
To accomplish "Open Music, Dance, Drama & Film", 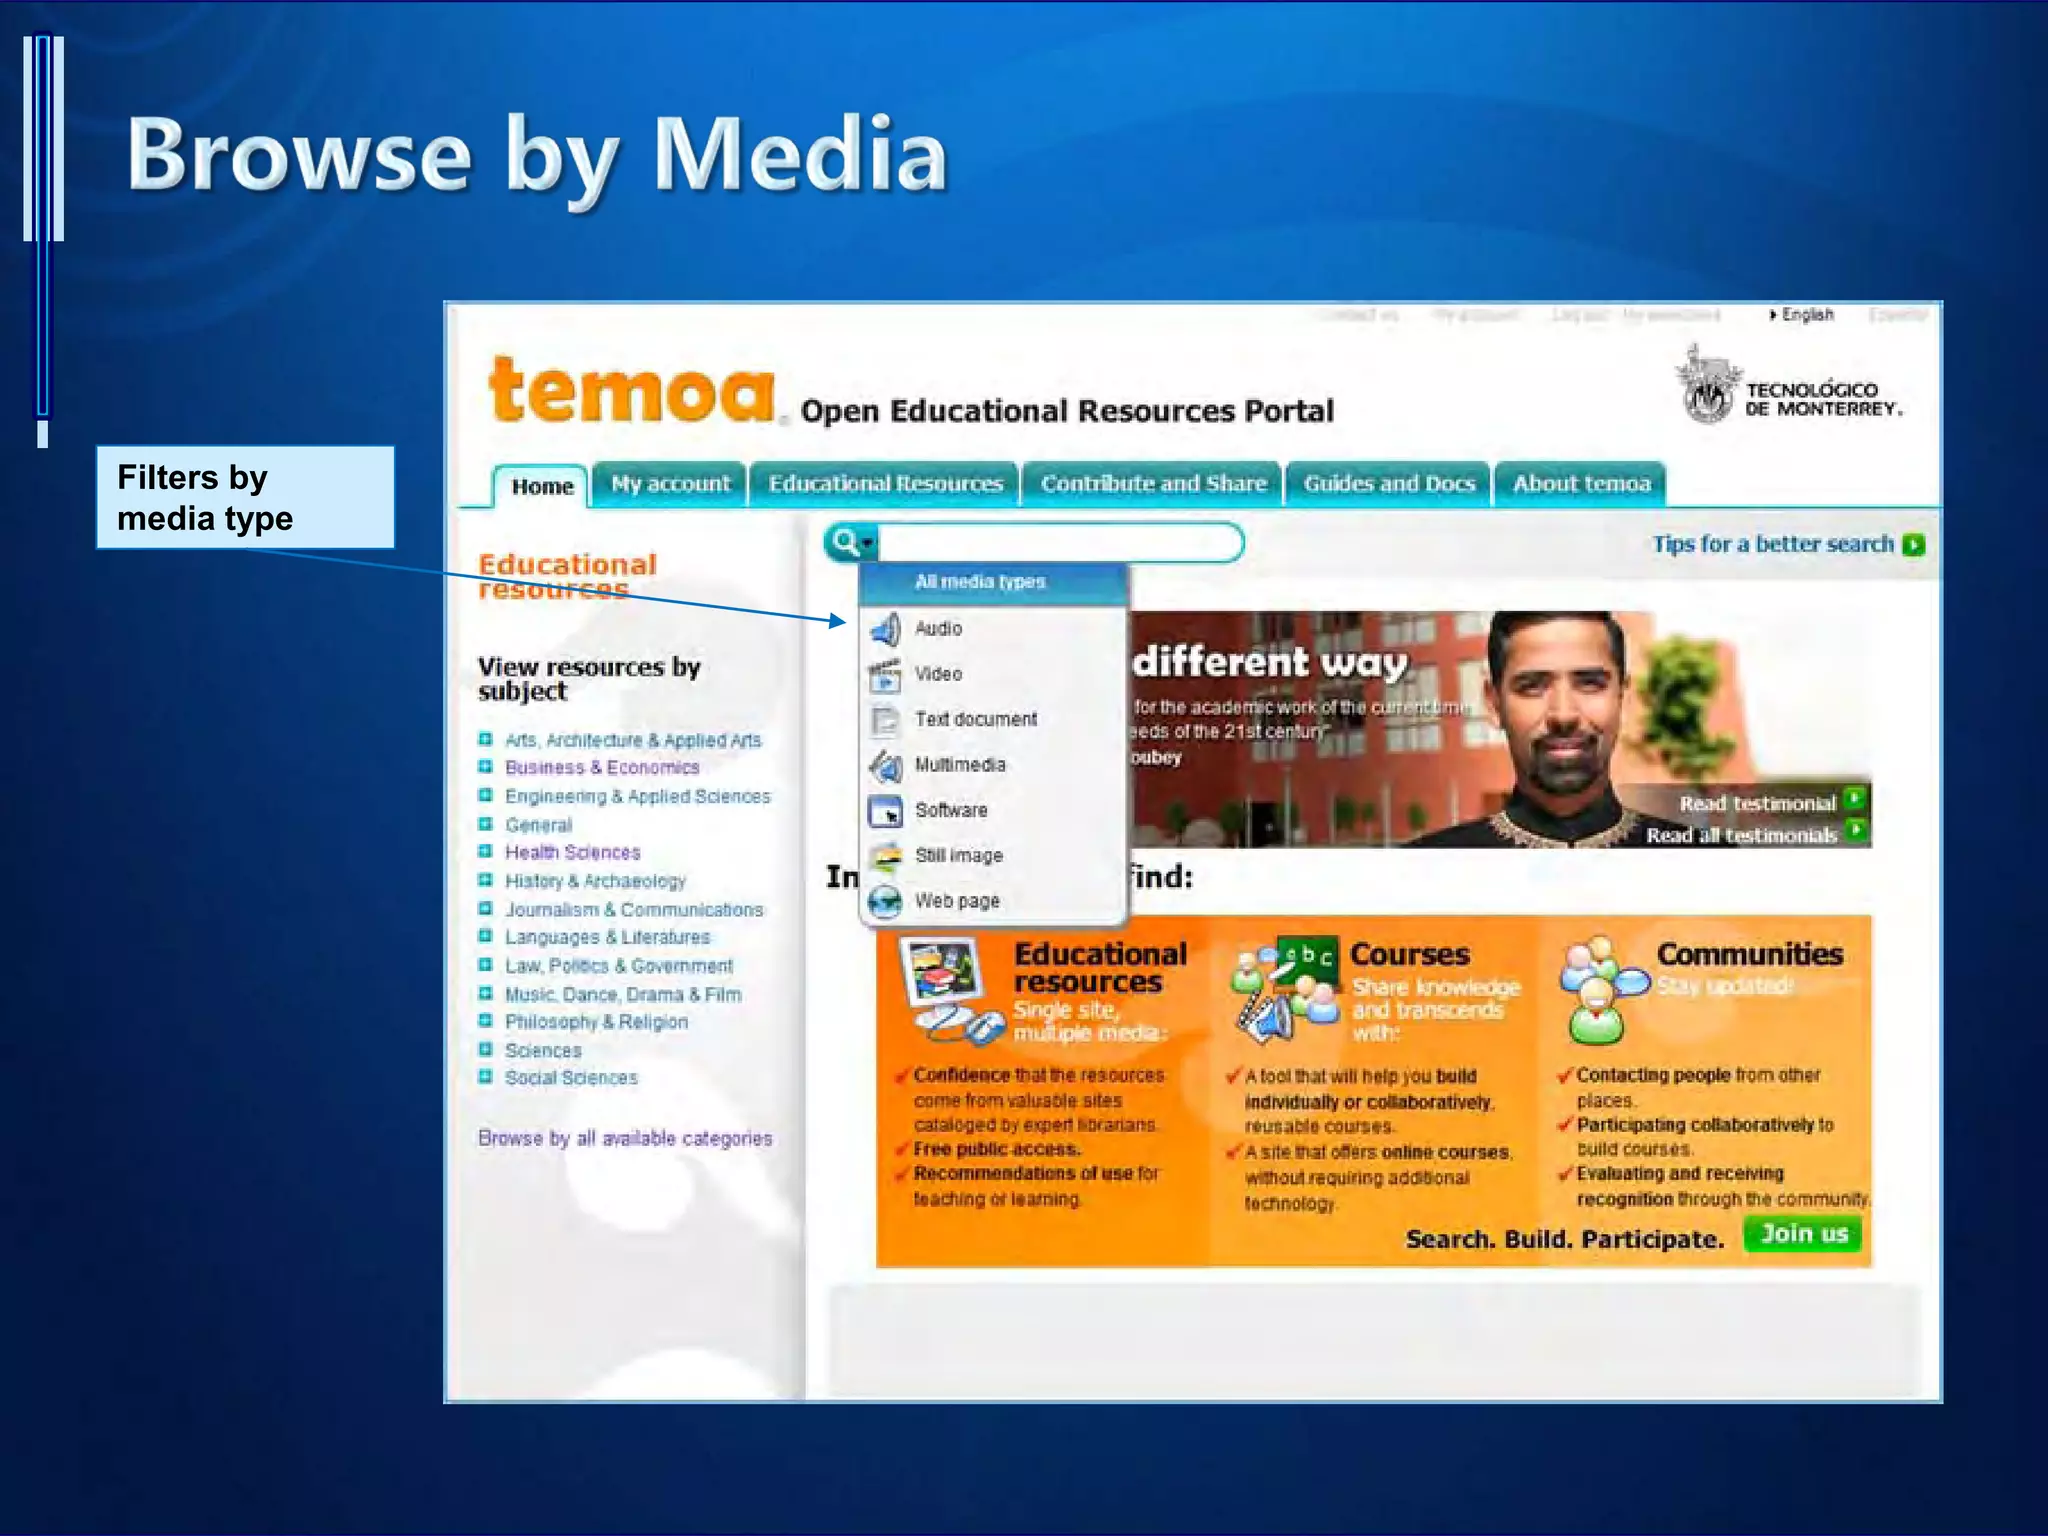I will click(x=622, y=995).
